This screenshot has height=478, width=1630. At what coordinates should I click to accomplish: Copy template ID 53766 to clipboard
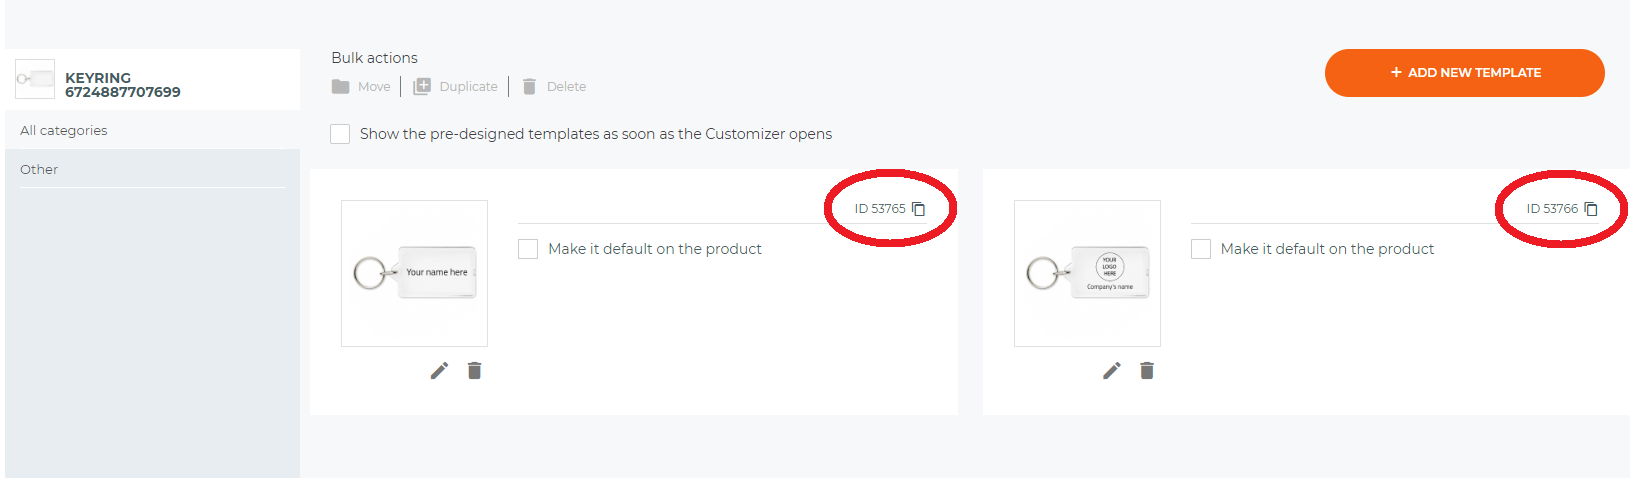pos(1591,209)
